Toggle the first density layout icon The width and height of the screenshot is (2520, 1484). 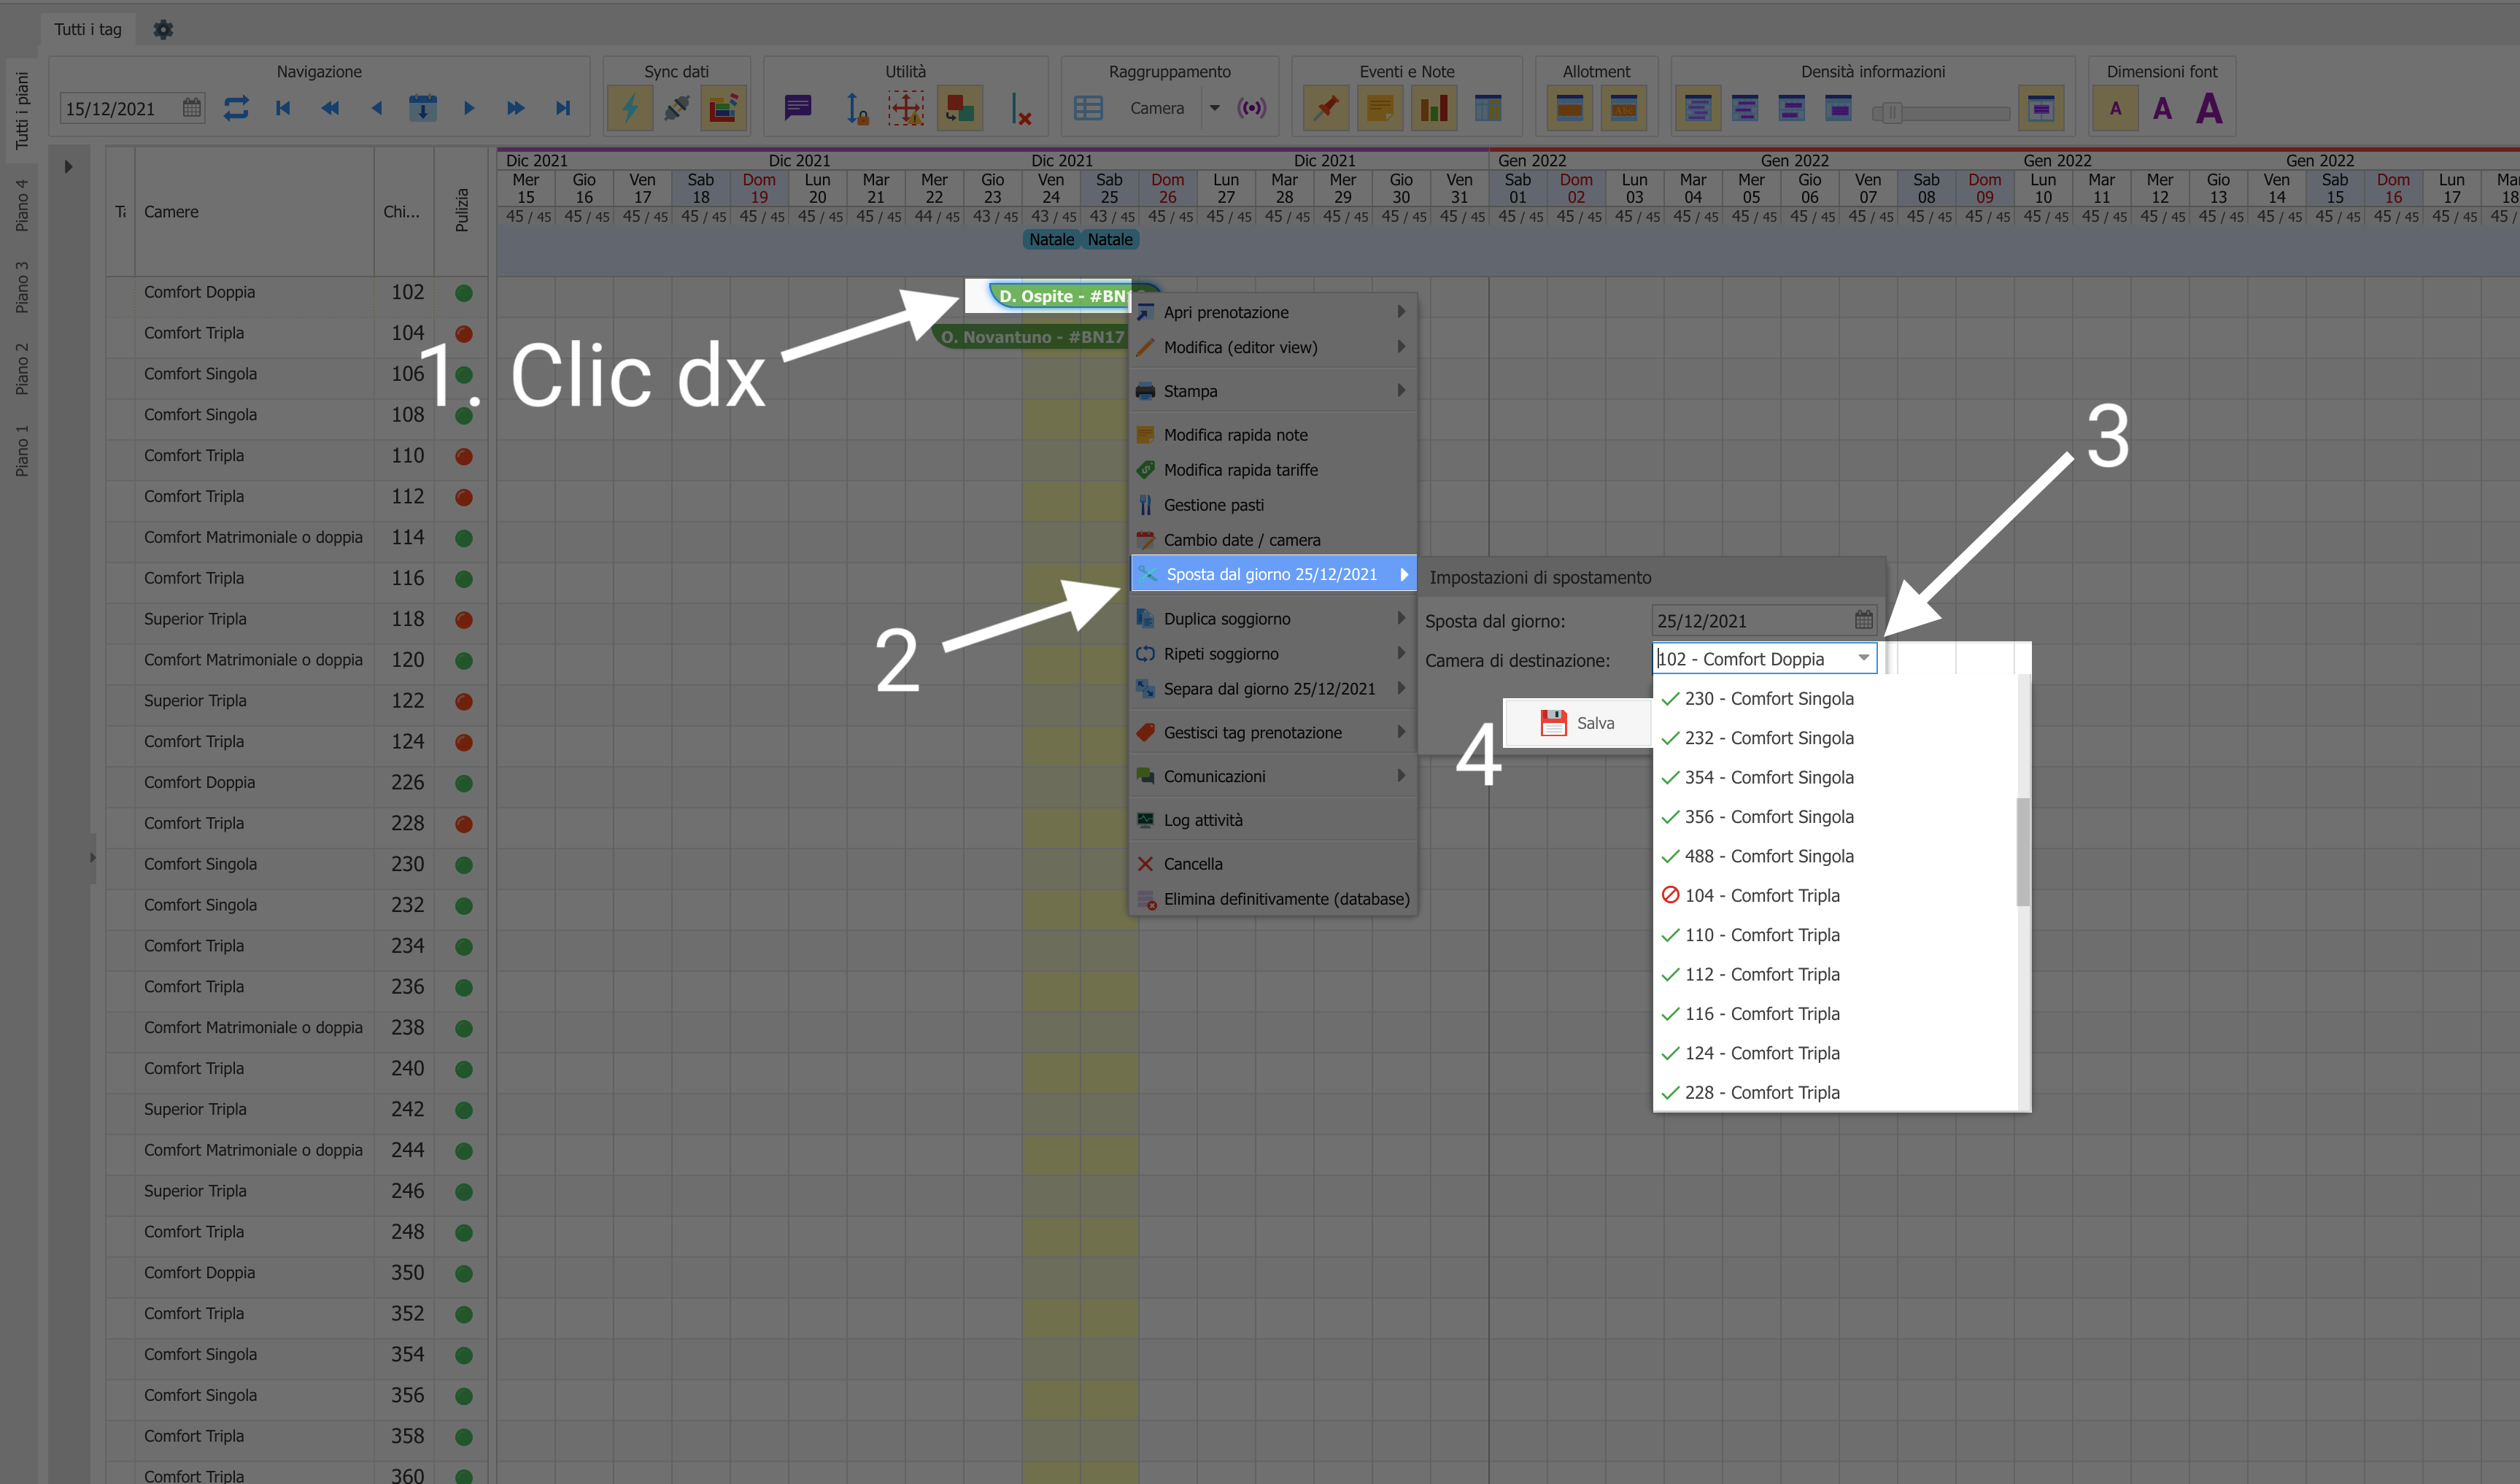tap(1698, 108)
